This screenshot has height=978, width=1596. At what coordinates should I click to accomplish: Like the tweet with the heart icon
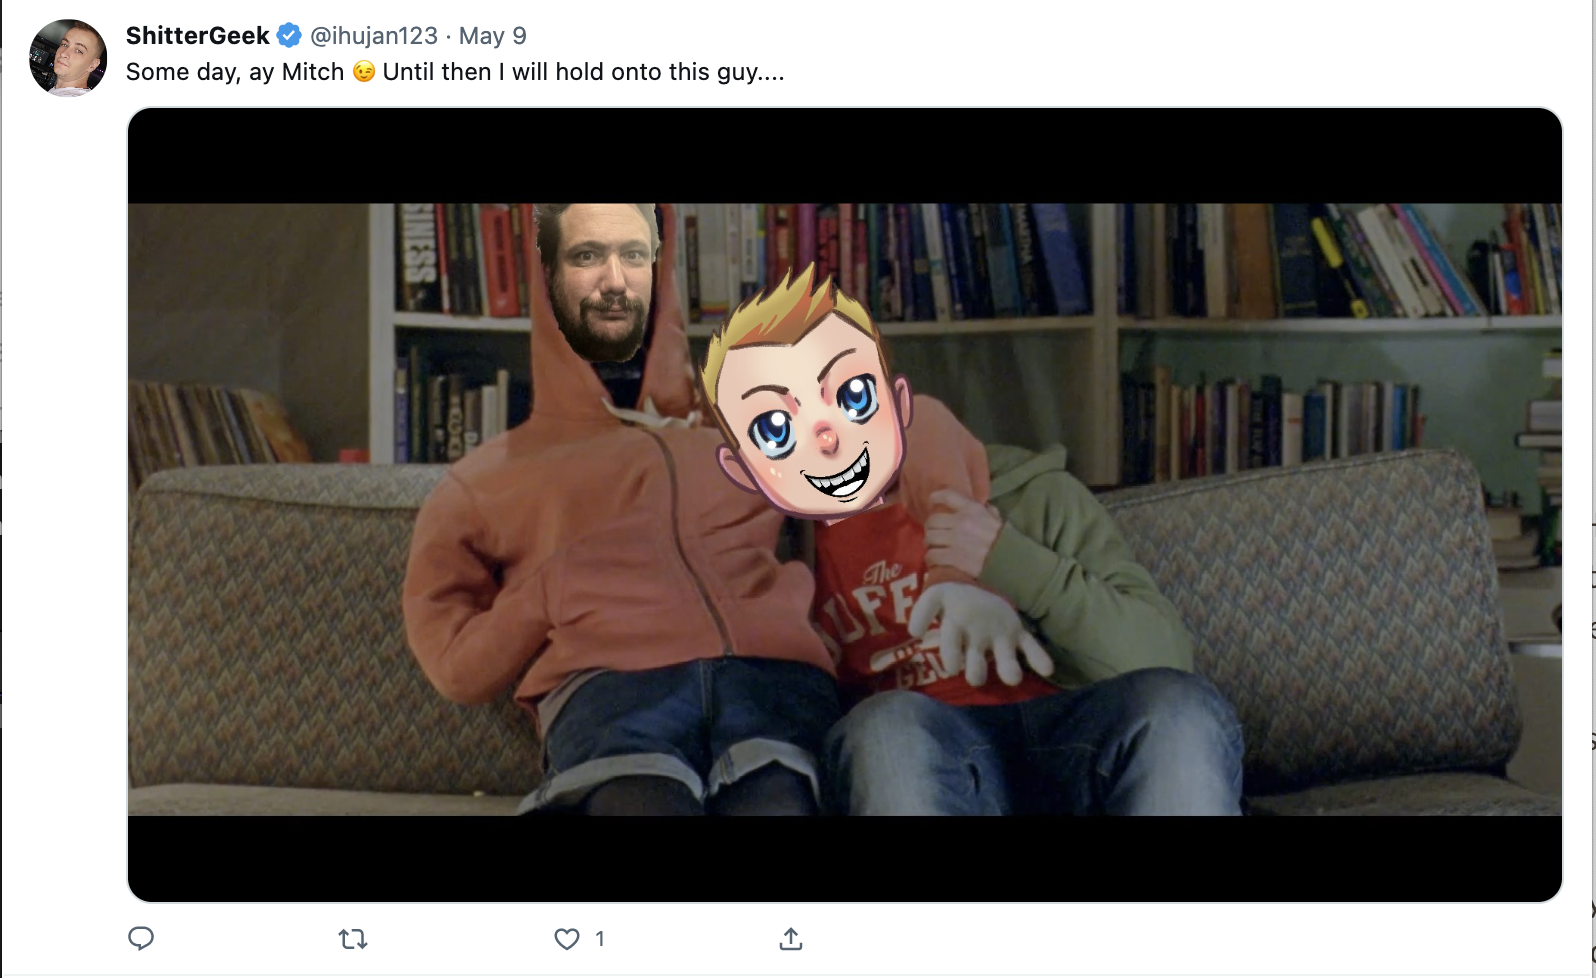[567, 939]
